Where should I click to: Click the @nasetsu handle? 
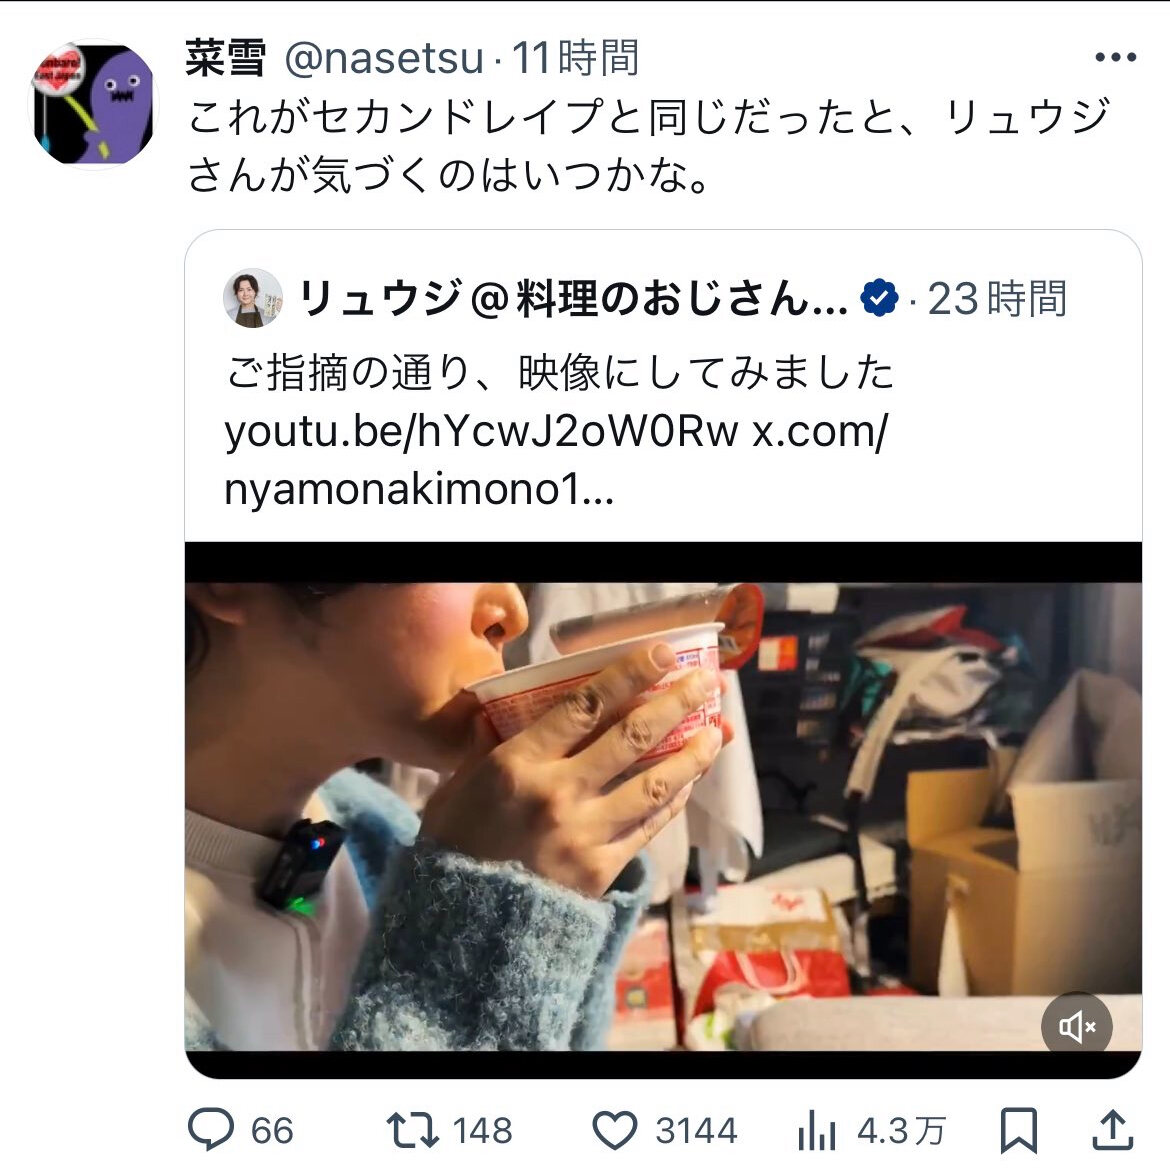click(384, 58)
